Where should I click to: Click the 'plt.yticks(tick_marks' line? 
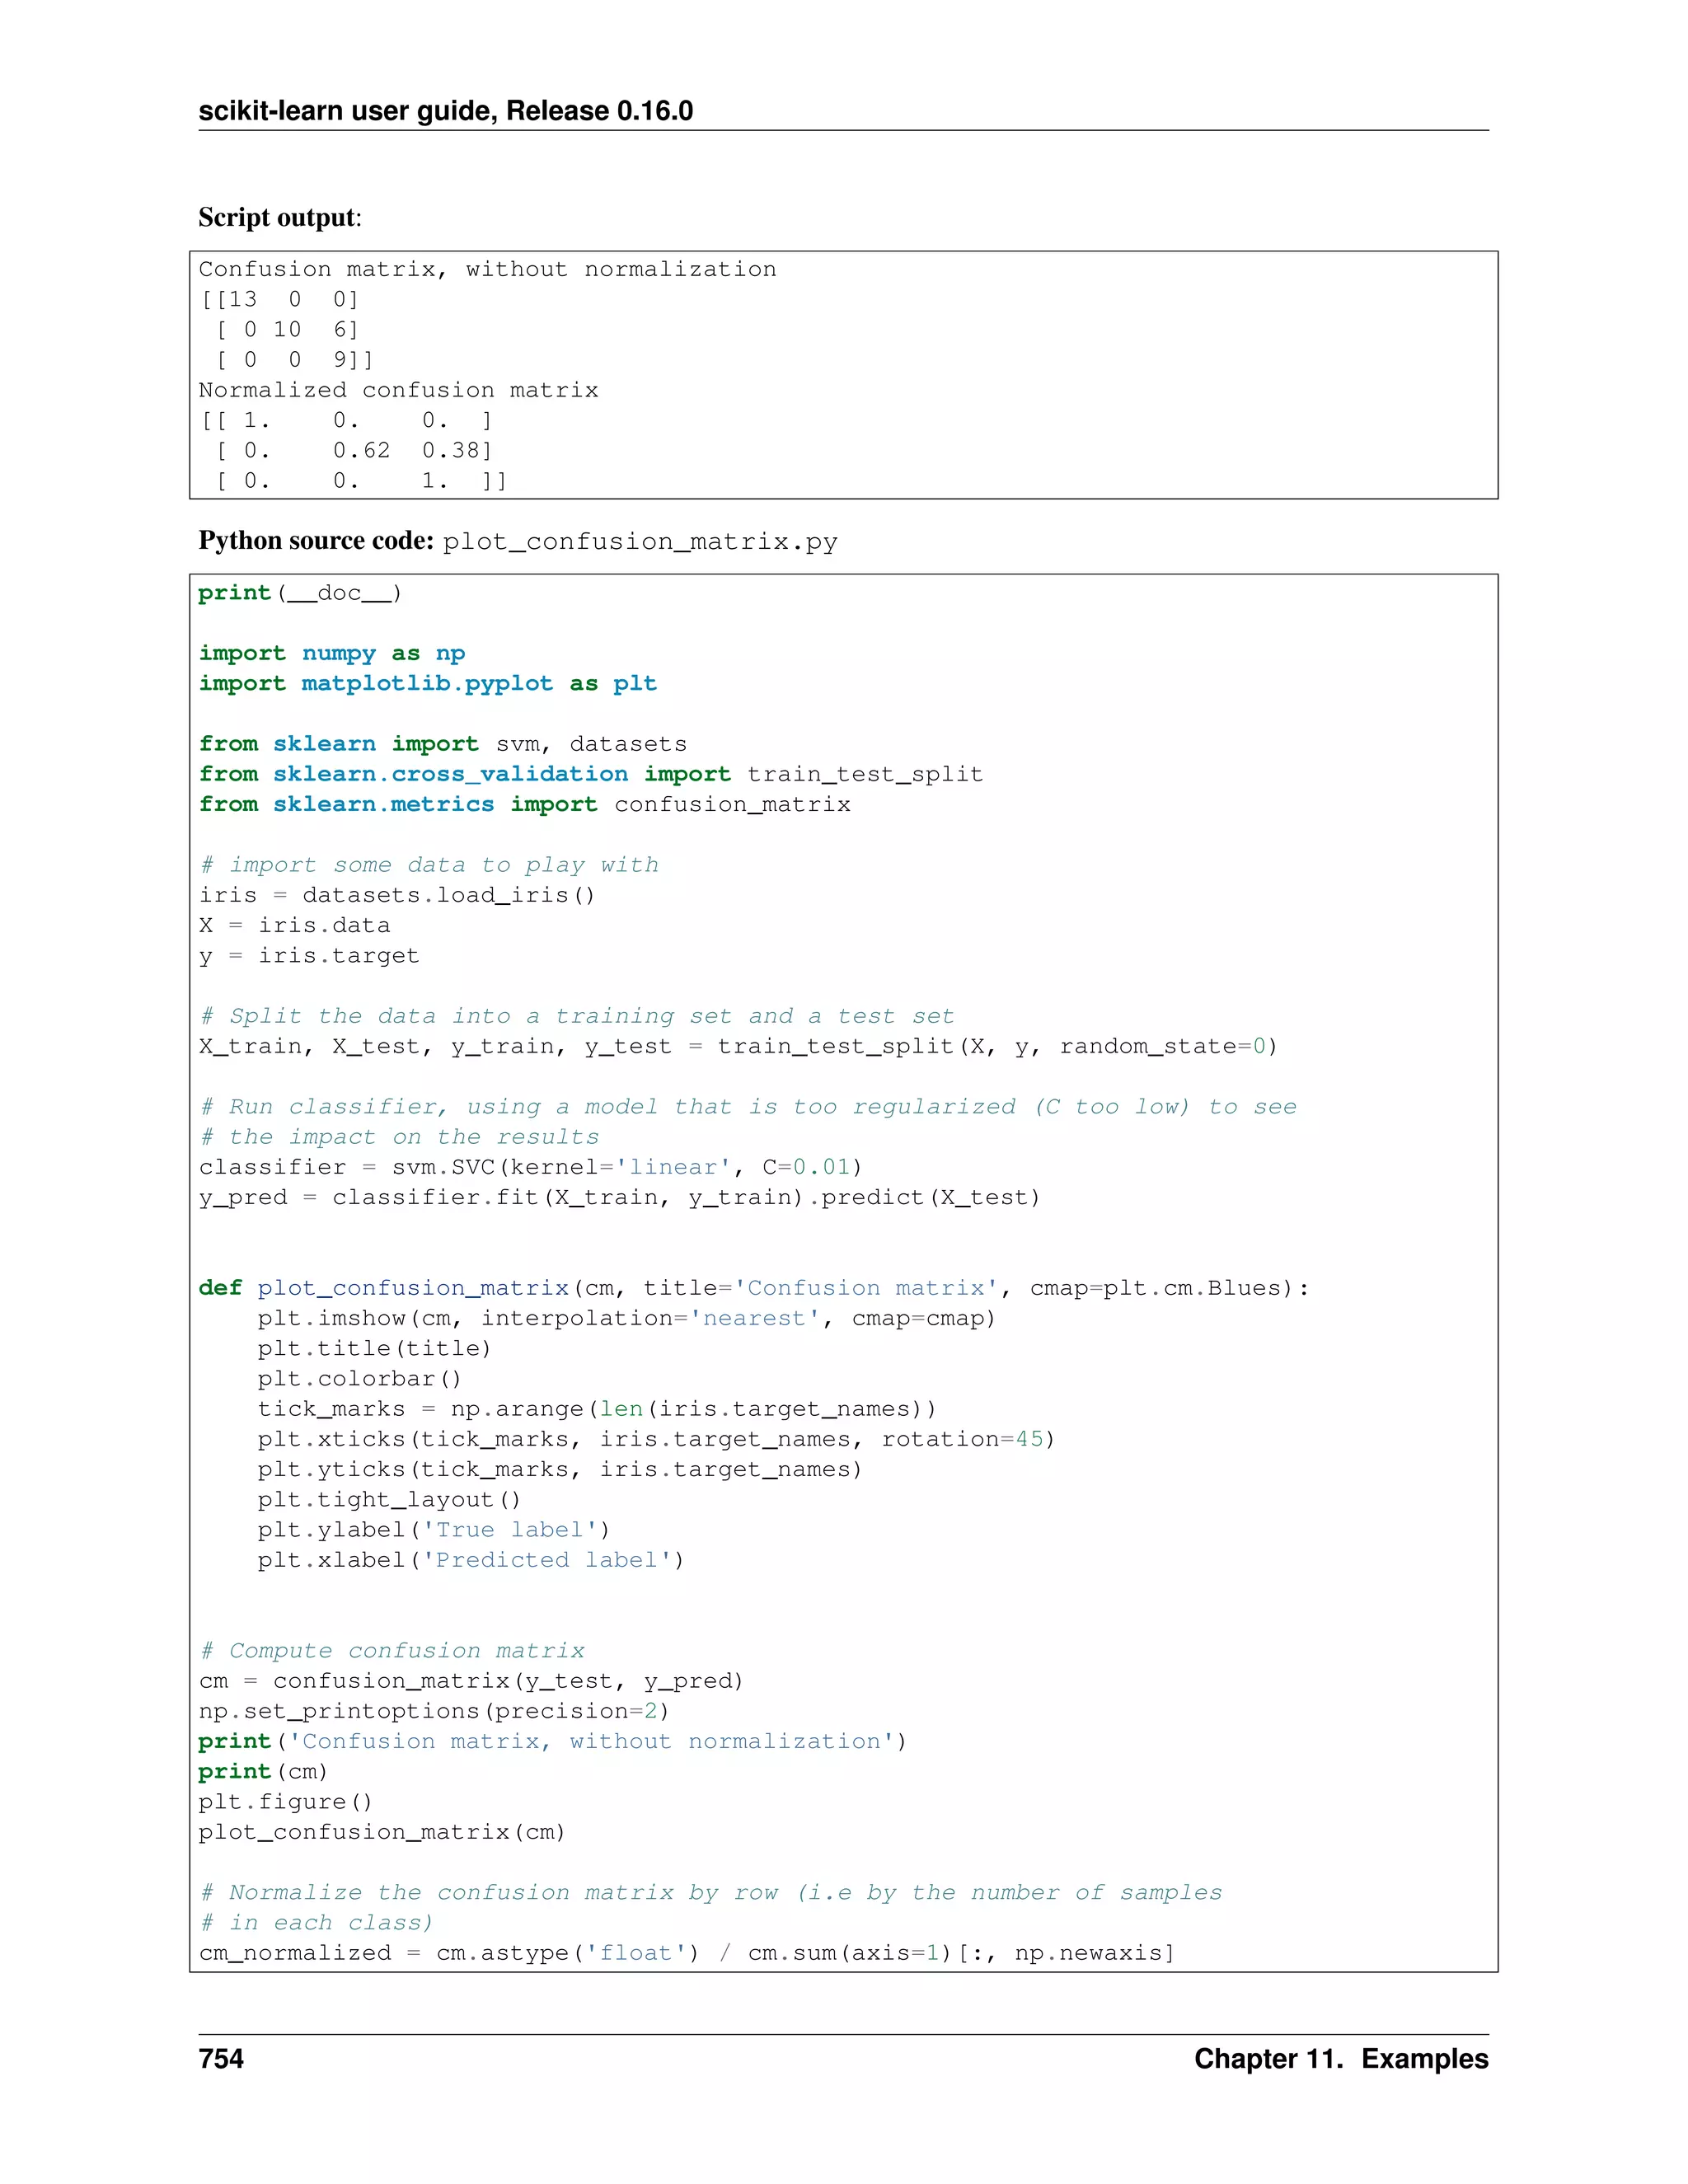[x=560, y=1470]
